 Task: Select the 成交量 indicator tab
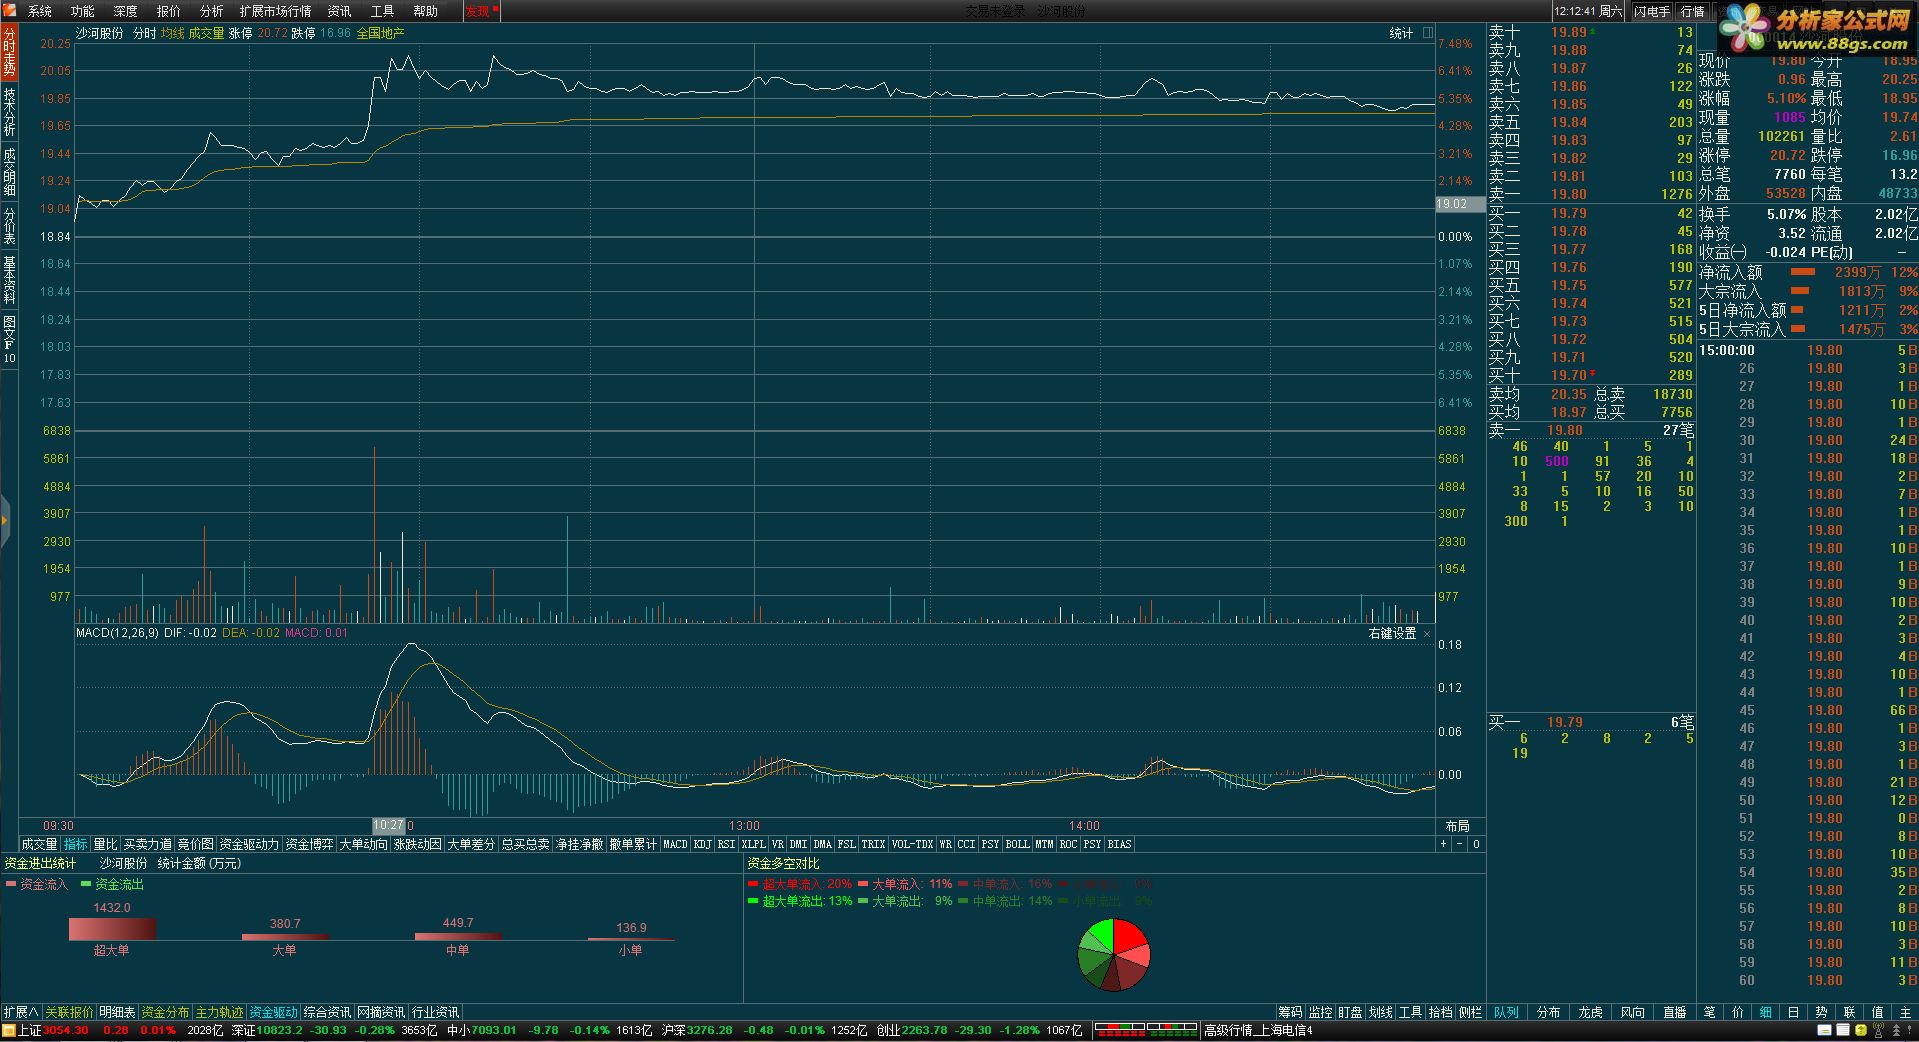pos(39,844)
